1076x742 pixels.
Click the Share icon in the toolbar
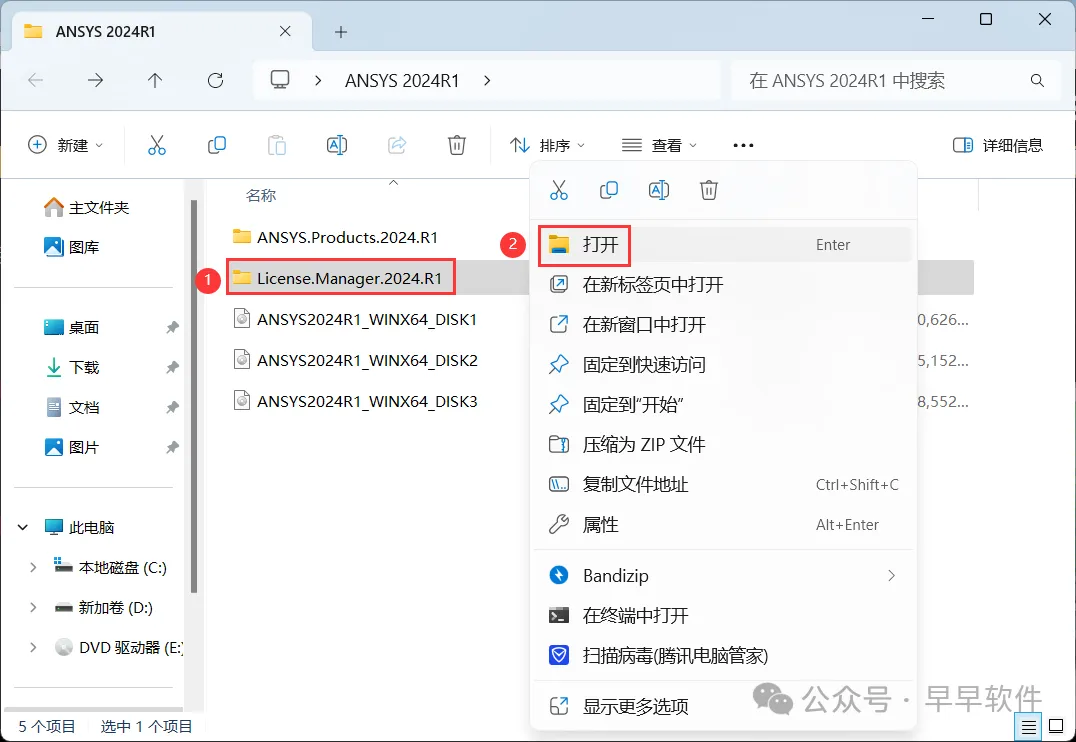point(397,145)
